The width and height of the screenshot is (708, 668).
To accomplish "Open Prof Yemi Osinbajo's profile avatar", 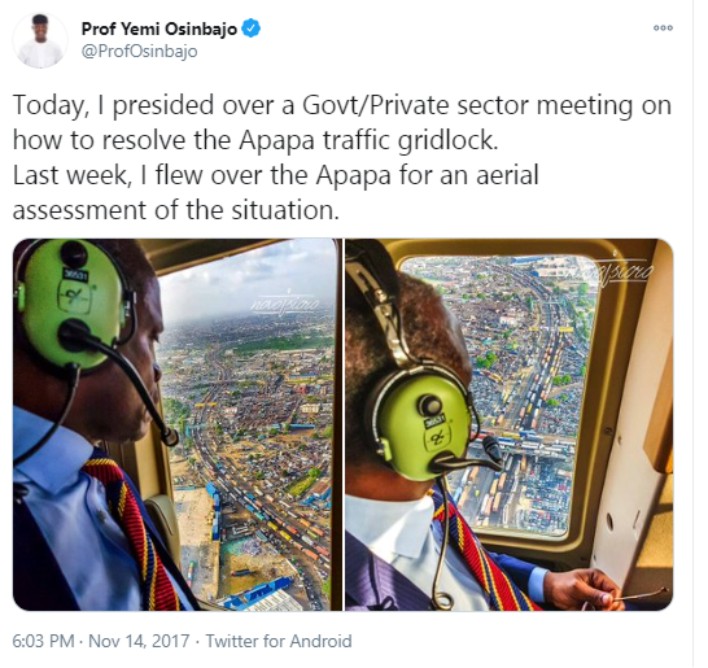I will [x=40, y=41].
